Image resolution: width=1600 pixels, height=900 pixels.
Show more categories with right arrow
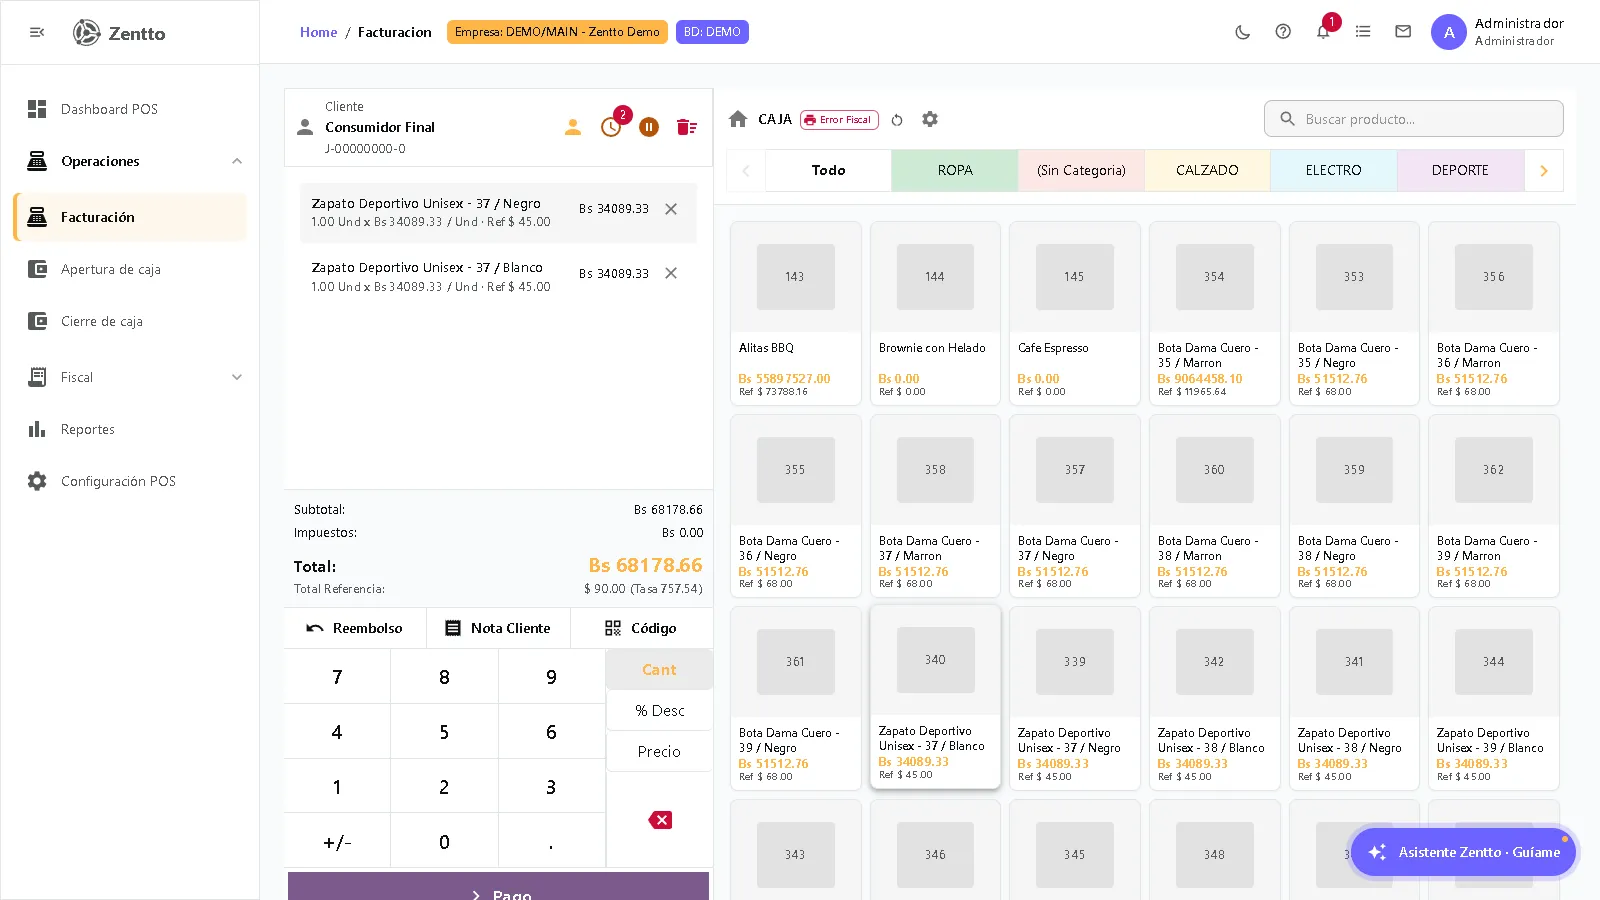click(x=1544, y=171)
